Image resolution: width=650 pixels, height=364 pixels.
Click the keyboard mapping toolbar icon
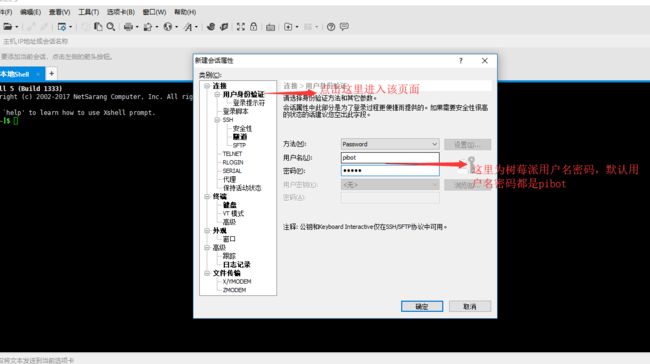(x=270, y=27)
